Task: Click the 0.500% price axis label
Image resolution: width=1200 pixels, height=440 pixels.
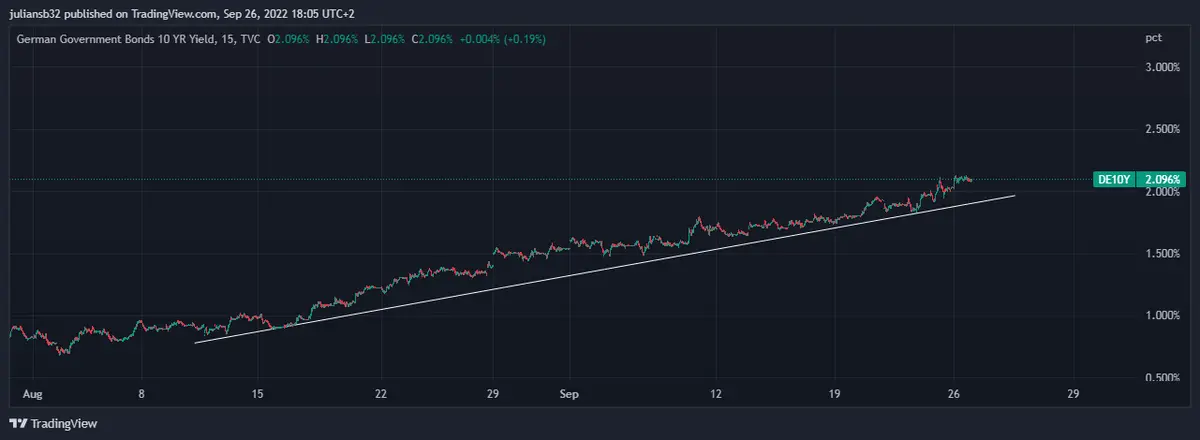Action: tap(1163, 377)
